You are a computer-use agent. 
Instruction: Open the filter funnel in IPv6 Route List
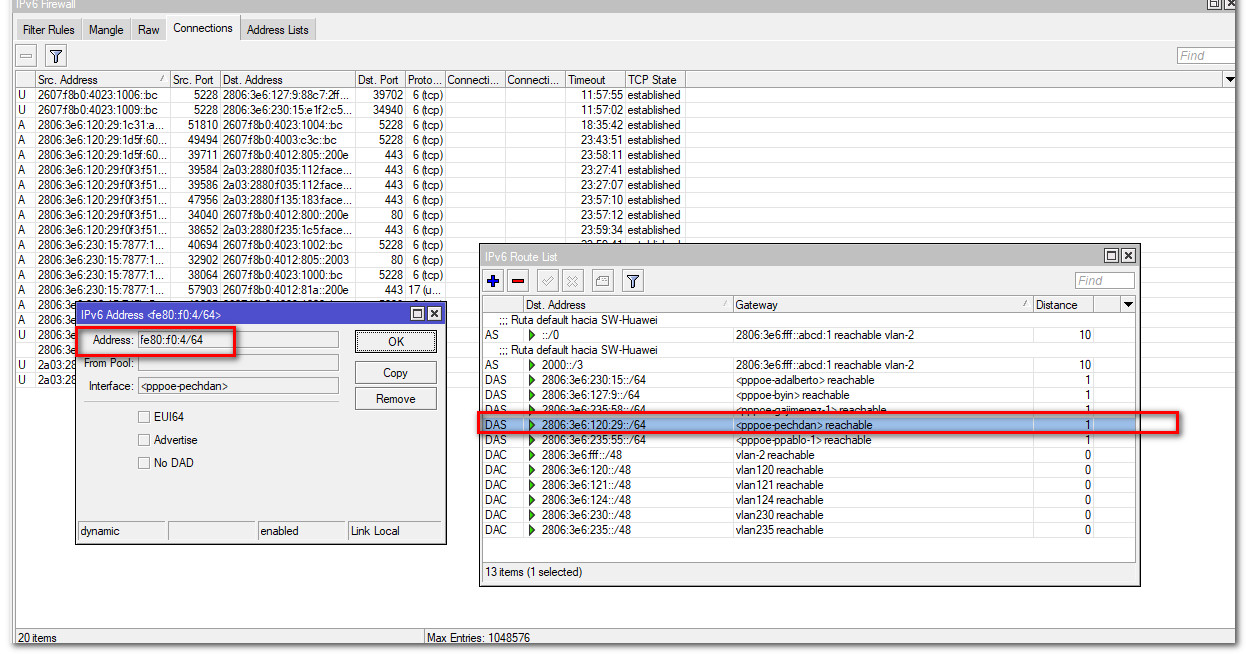click(x=633, y=281)
